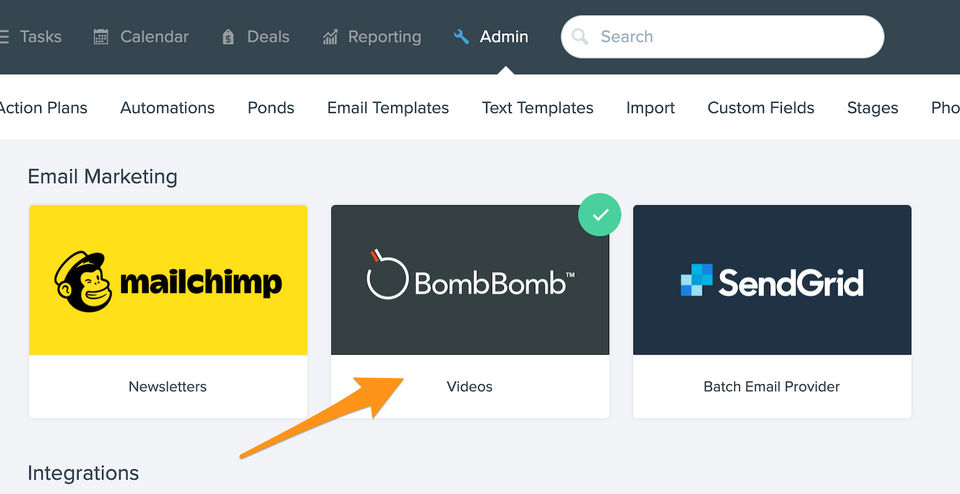The width and height of the screenshot is (960, 494).
Task: Go to the Email Templates tab
Action: (388, 108)
